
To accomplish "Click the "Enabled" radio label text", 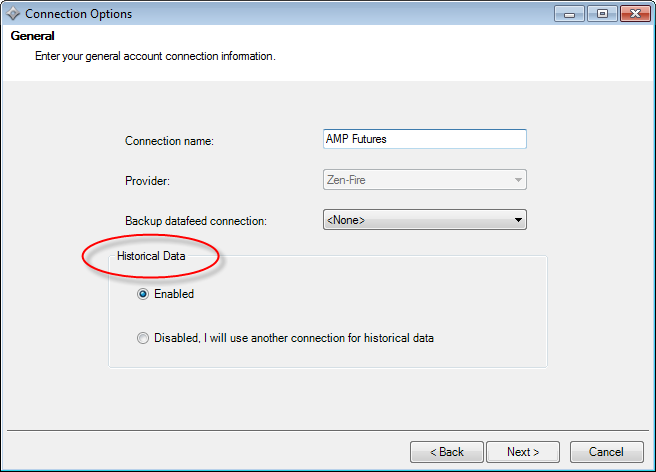I will (174, 295).
